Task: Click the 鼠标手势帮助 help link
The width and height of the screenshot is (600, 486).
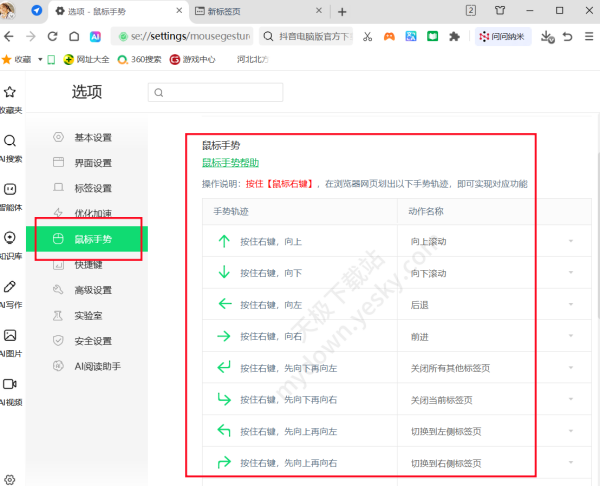Action: pyautogui.click(x=230, y=163)
